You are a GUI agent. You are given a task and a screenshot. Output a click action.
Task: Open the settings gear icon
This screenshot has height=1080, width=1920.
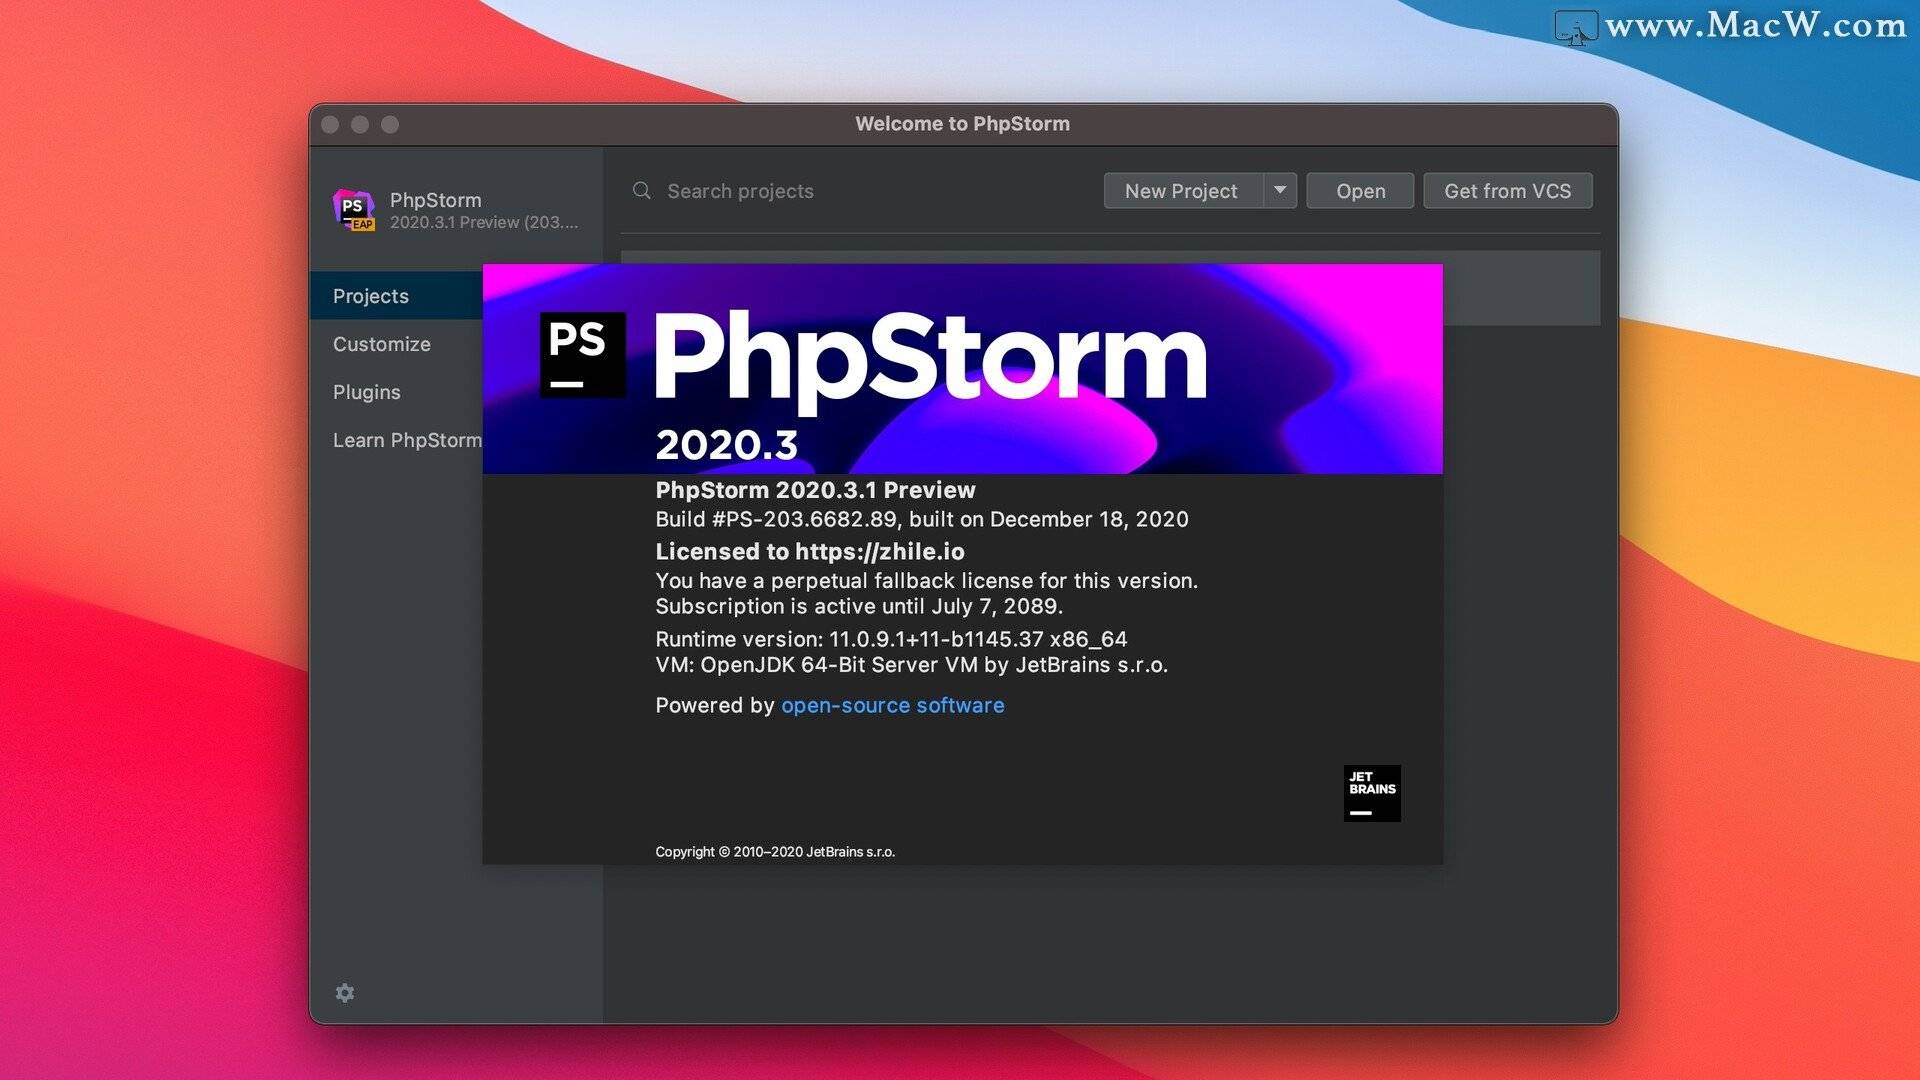[345, 993]
